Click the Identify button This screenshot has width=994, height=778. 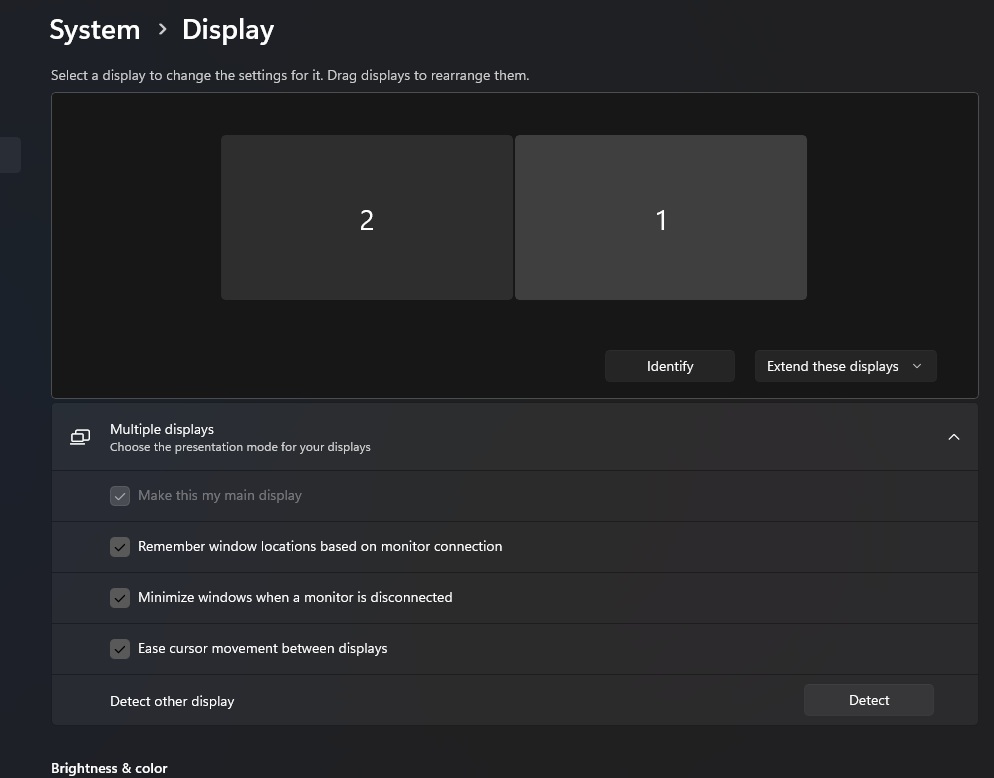point(669,366)
